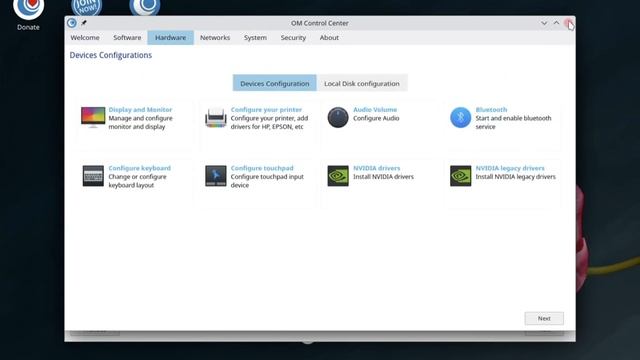
Task: Click the 'Configure Audio' description
Action: [x=376, y=118]
